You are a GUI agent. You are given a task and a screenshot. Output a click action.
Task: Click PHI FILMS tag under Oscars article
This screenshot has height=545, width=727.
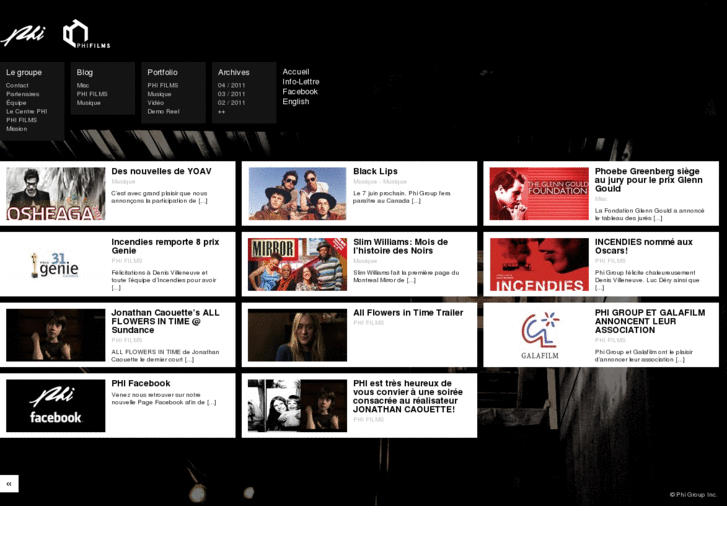pos(610,261)
